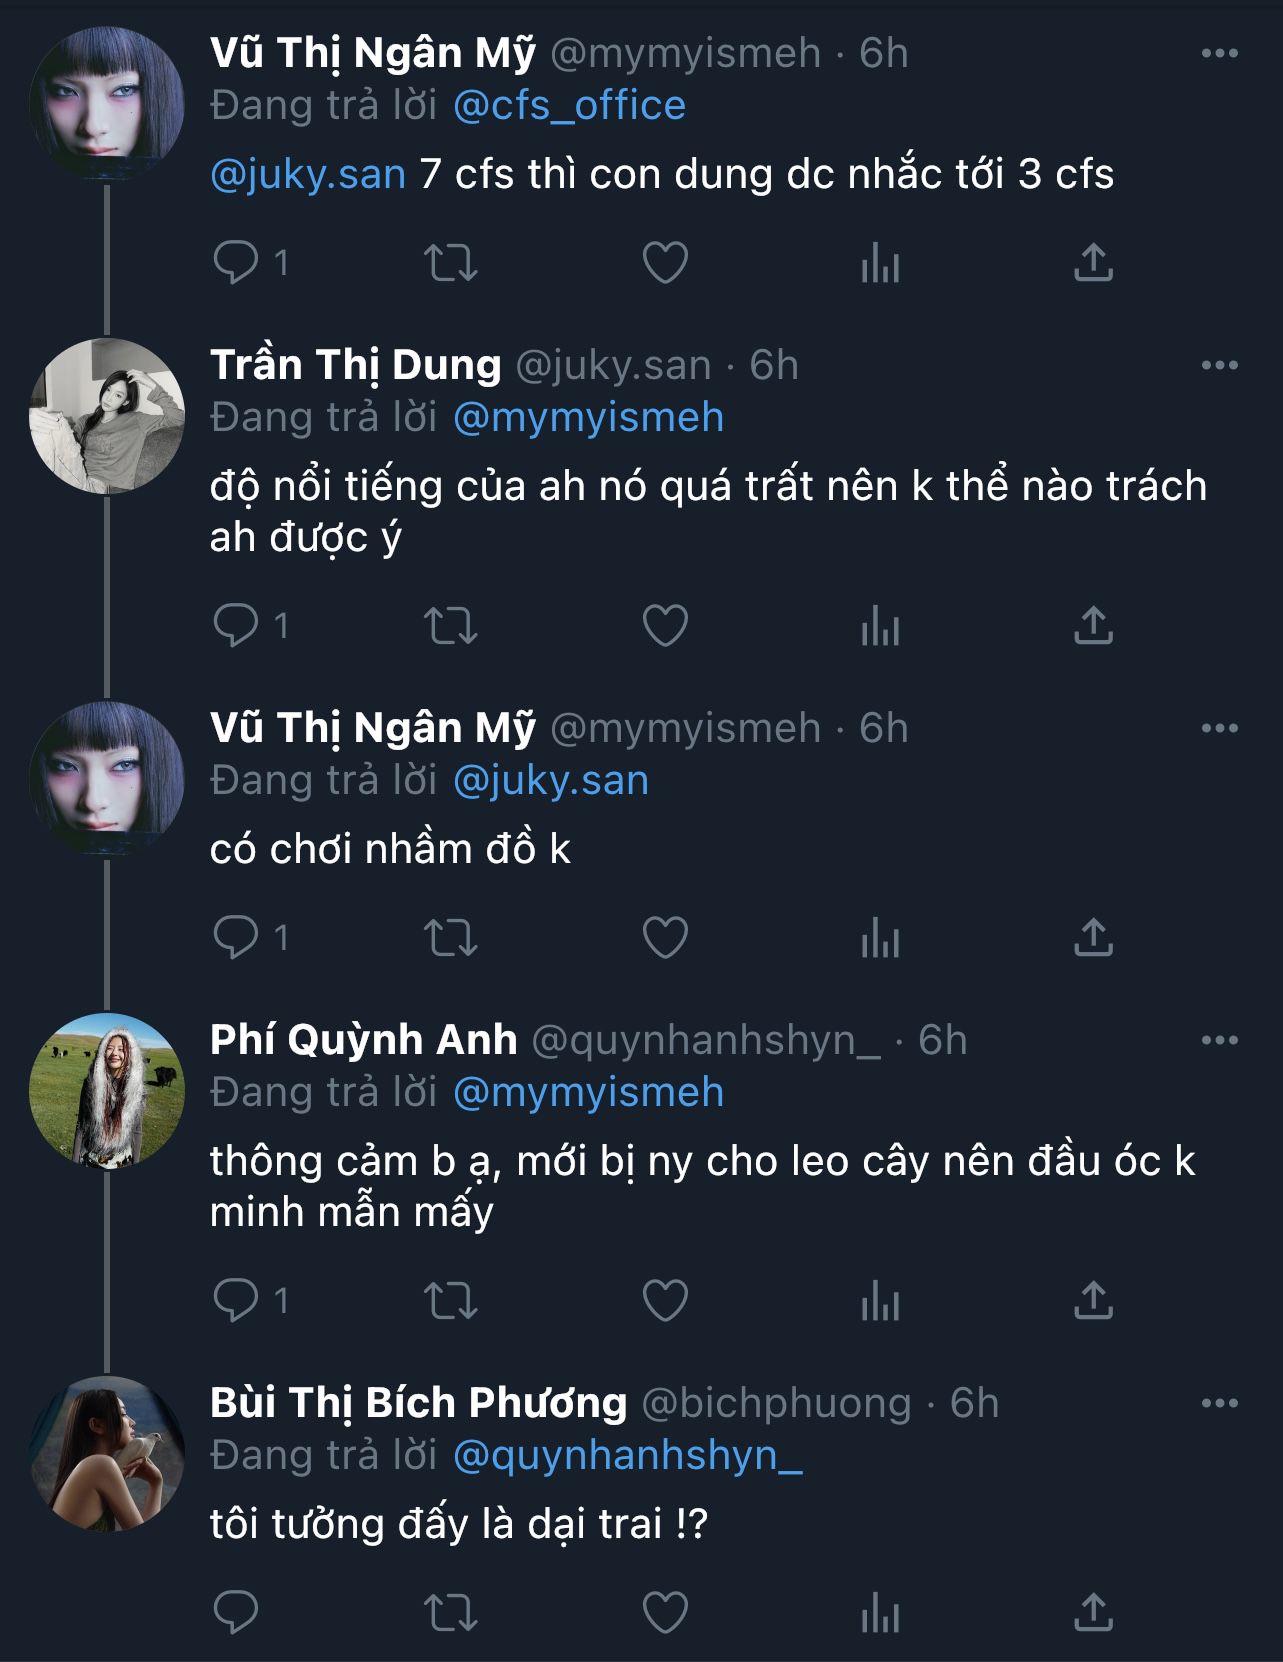Reply to Bùi Thị Bích Phương's tweet
The image size is (1283, 1662).
237,1613
